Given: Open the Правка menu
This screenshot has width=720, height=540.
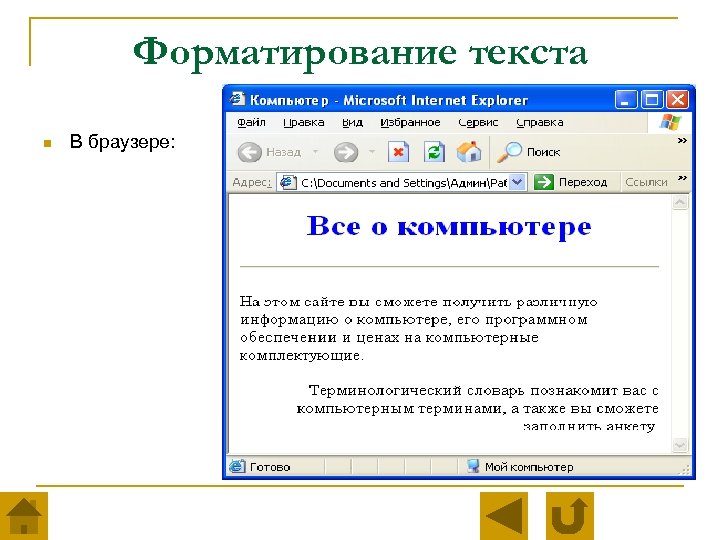Looking at the screenshot, I should pos(304,123).
